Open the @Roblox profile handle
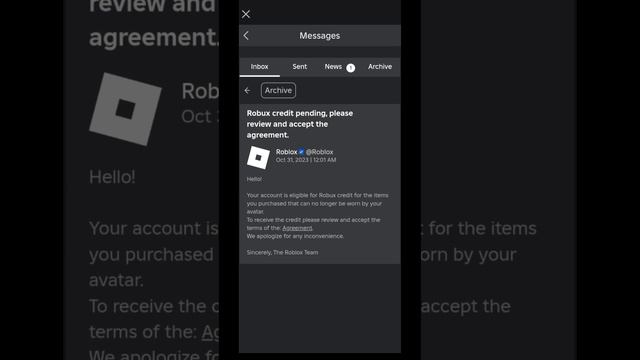Viewport: 640px width, 360px height. click(x=319, y=152)
